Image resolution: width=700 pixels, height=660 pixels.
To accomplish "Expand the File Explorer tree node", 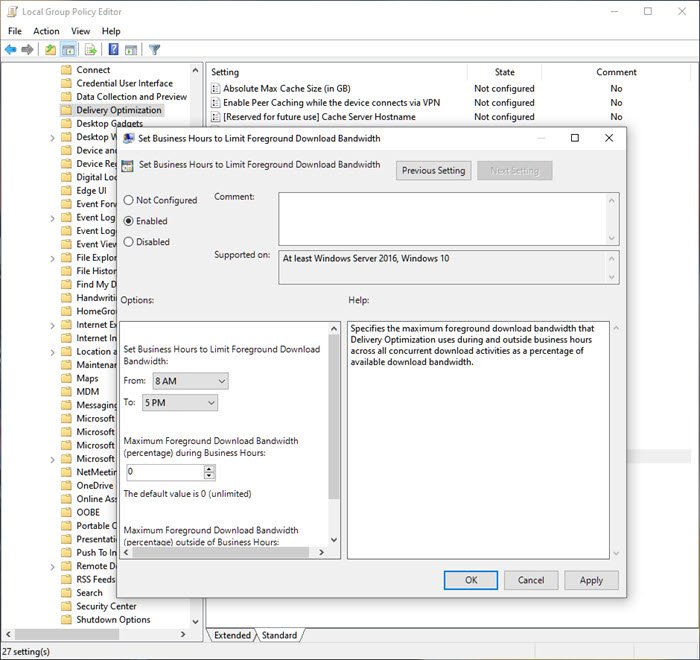I will (x=52, y=259).
